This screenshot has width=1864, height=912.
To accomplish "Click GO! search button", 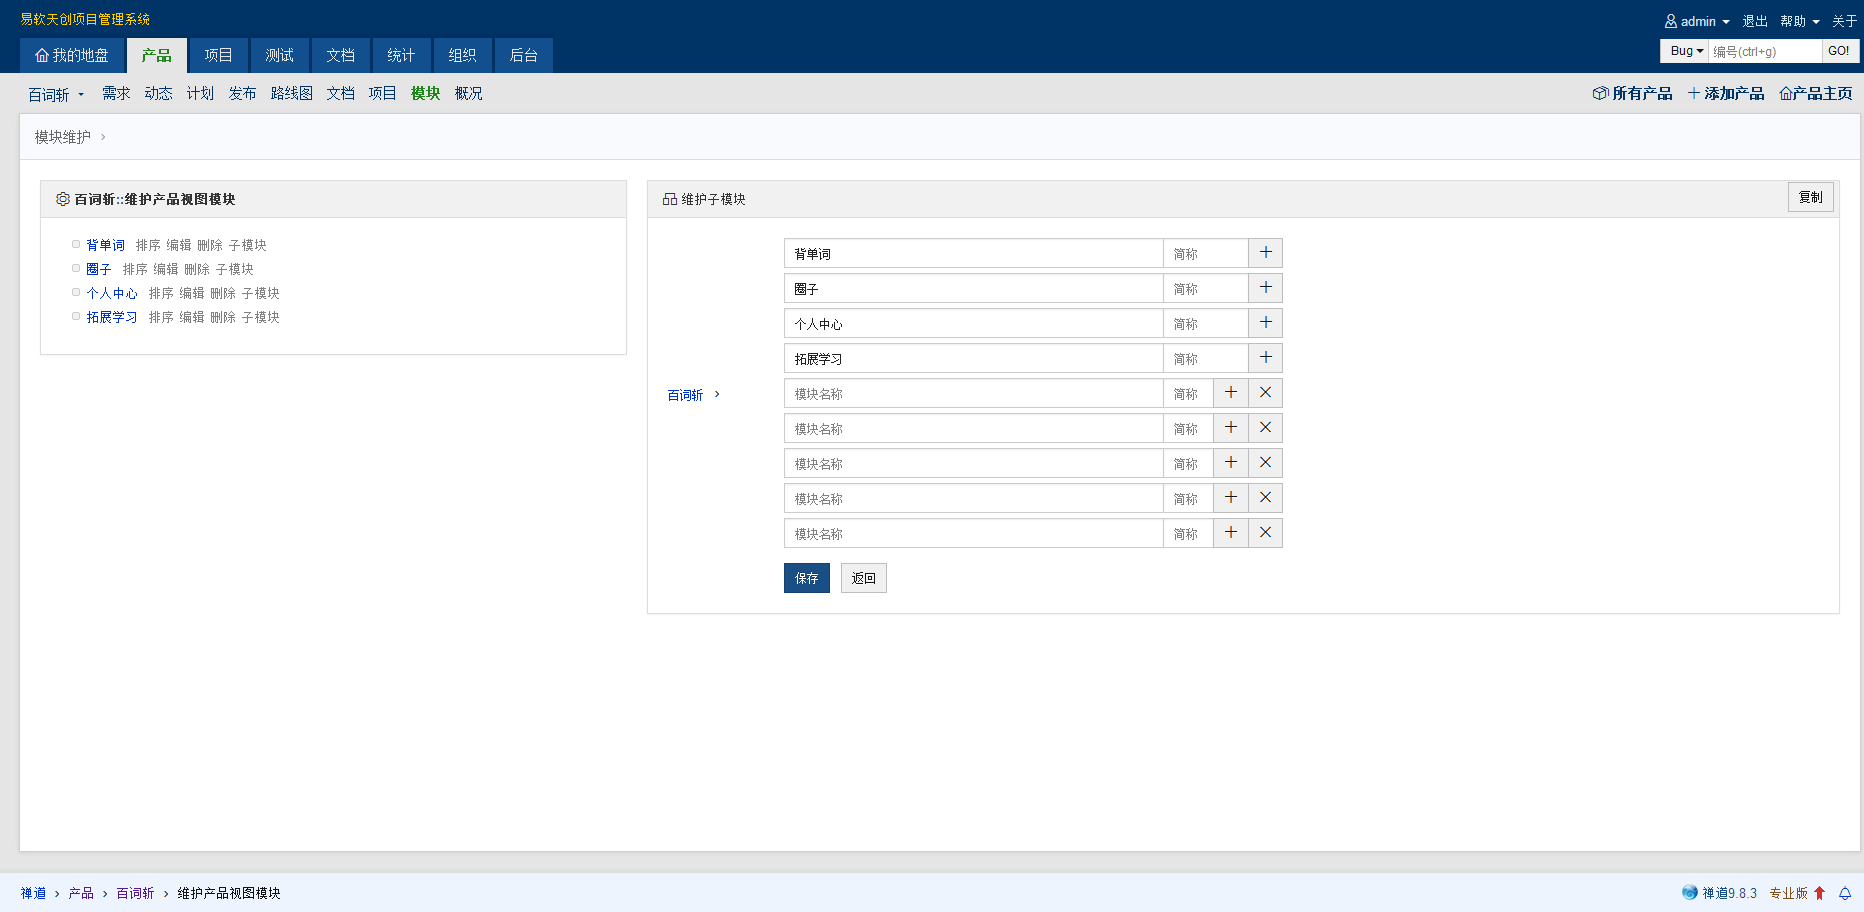I will (1839, 51).
